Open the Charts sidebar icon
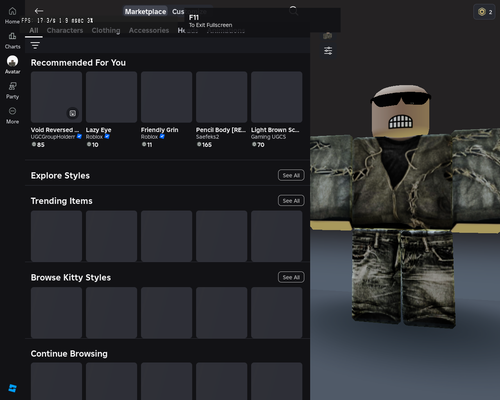 (12, 36)
